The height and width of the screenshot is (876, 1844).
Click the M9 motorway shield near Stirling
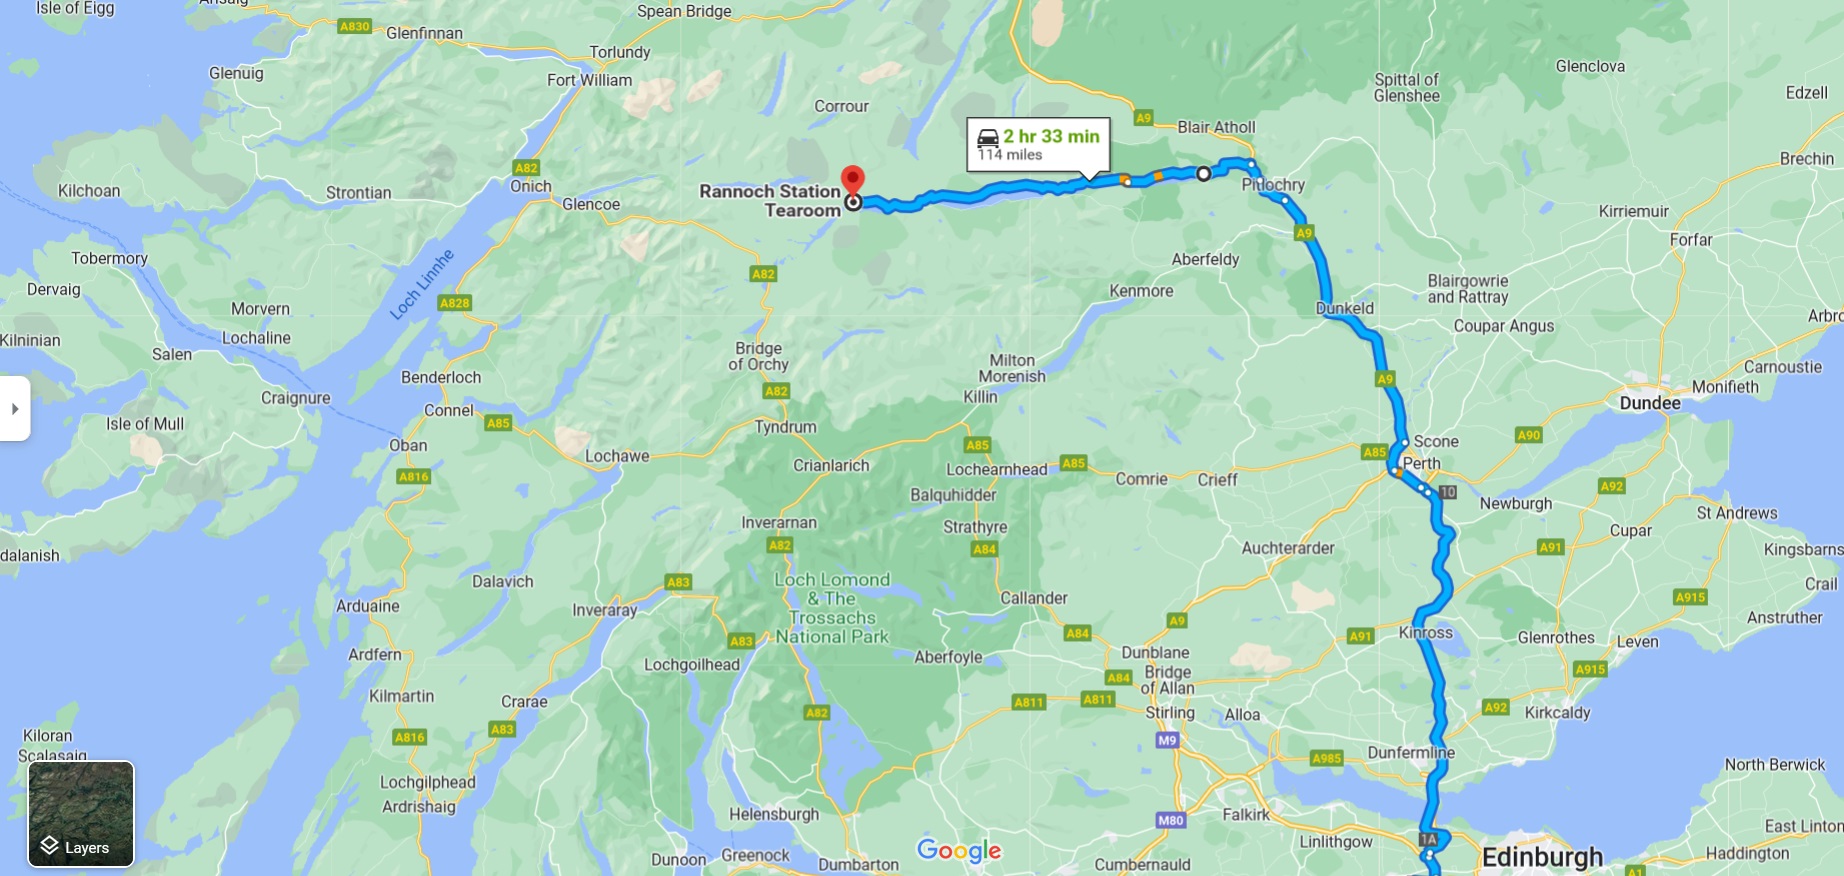(x=1167, y=740)
